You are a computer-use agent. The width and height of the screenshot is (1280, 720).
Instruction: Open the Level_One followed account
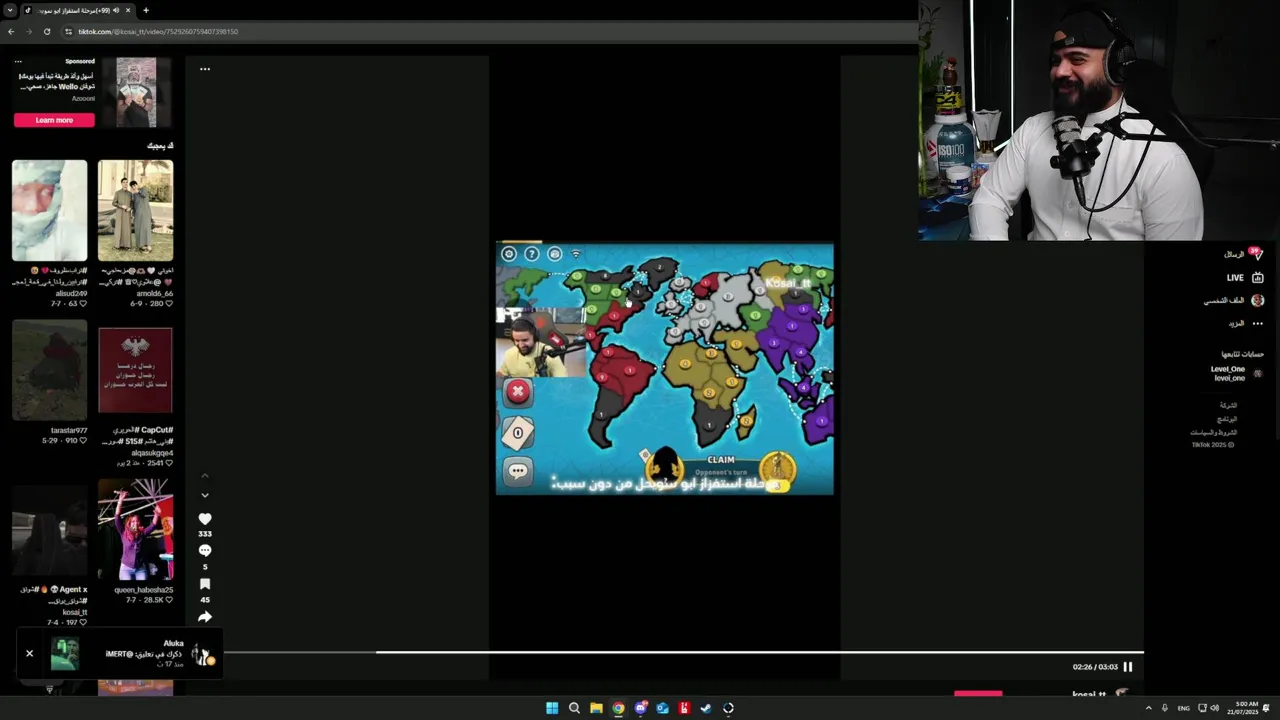point(1236,373)
